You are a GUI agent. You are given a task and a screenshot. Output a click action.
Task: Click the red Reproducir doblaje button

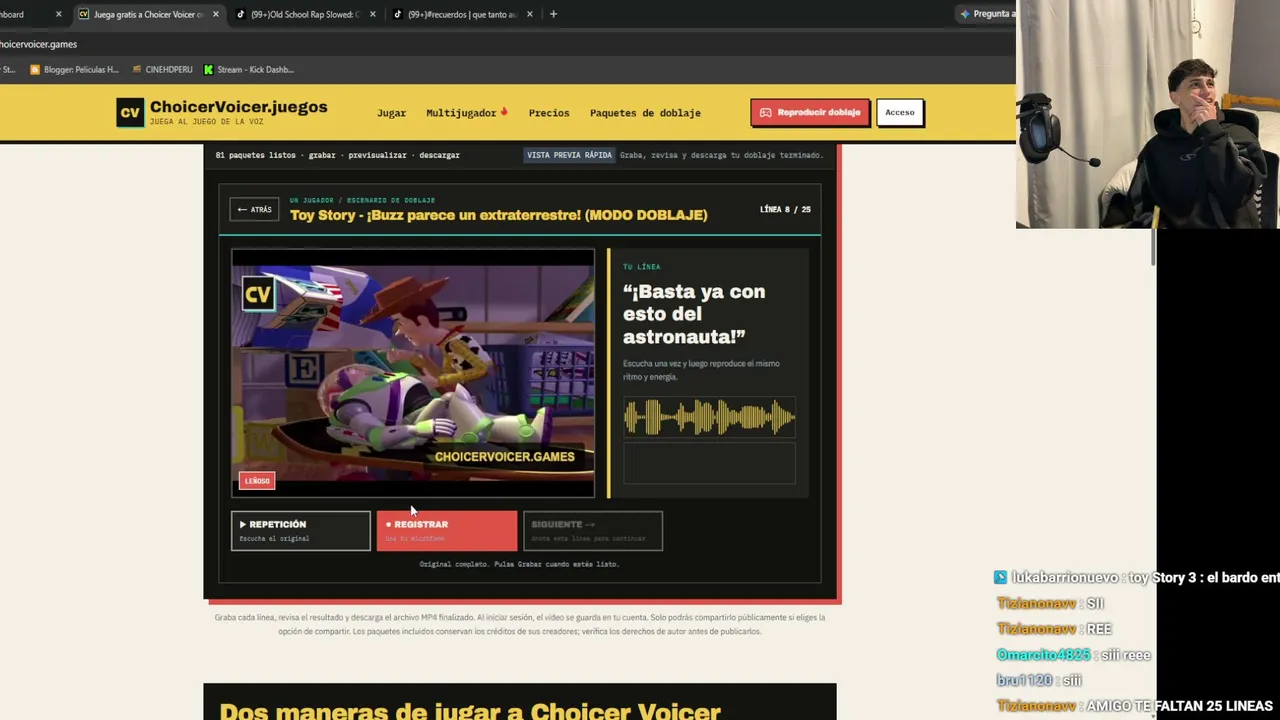click(810, 112)
